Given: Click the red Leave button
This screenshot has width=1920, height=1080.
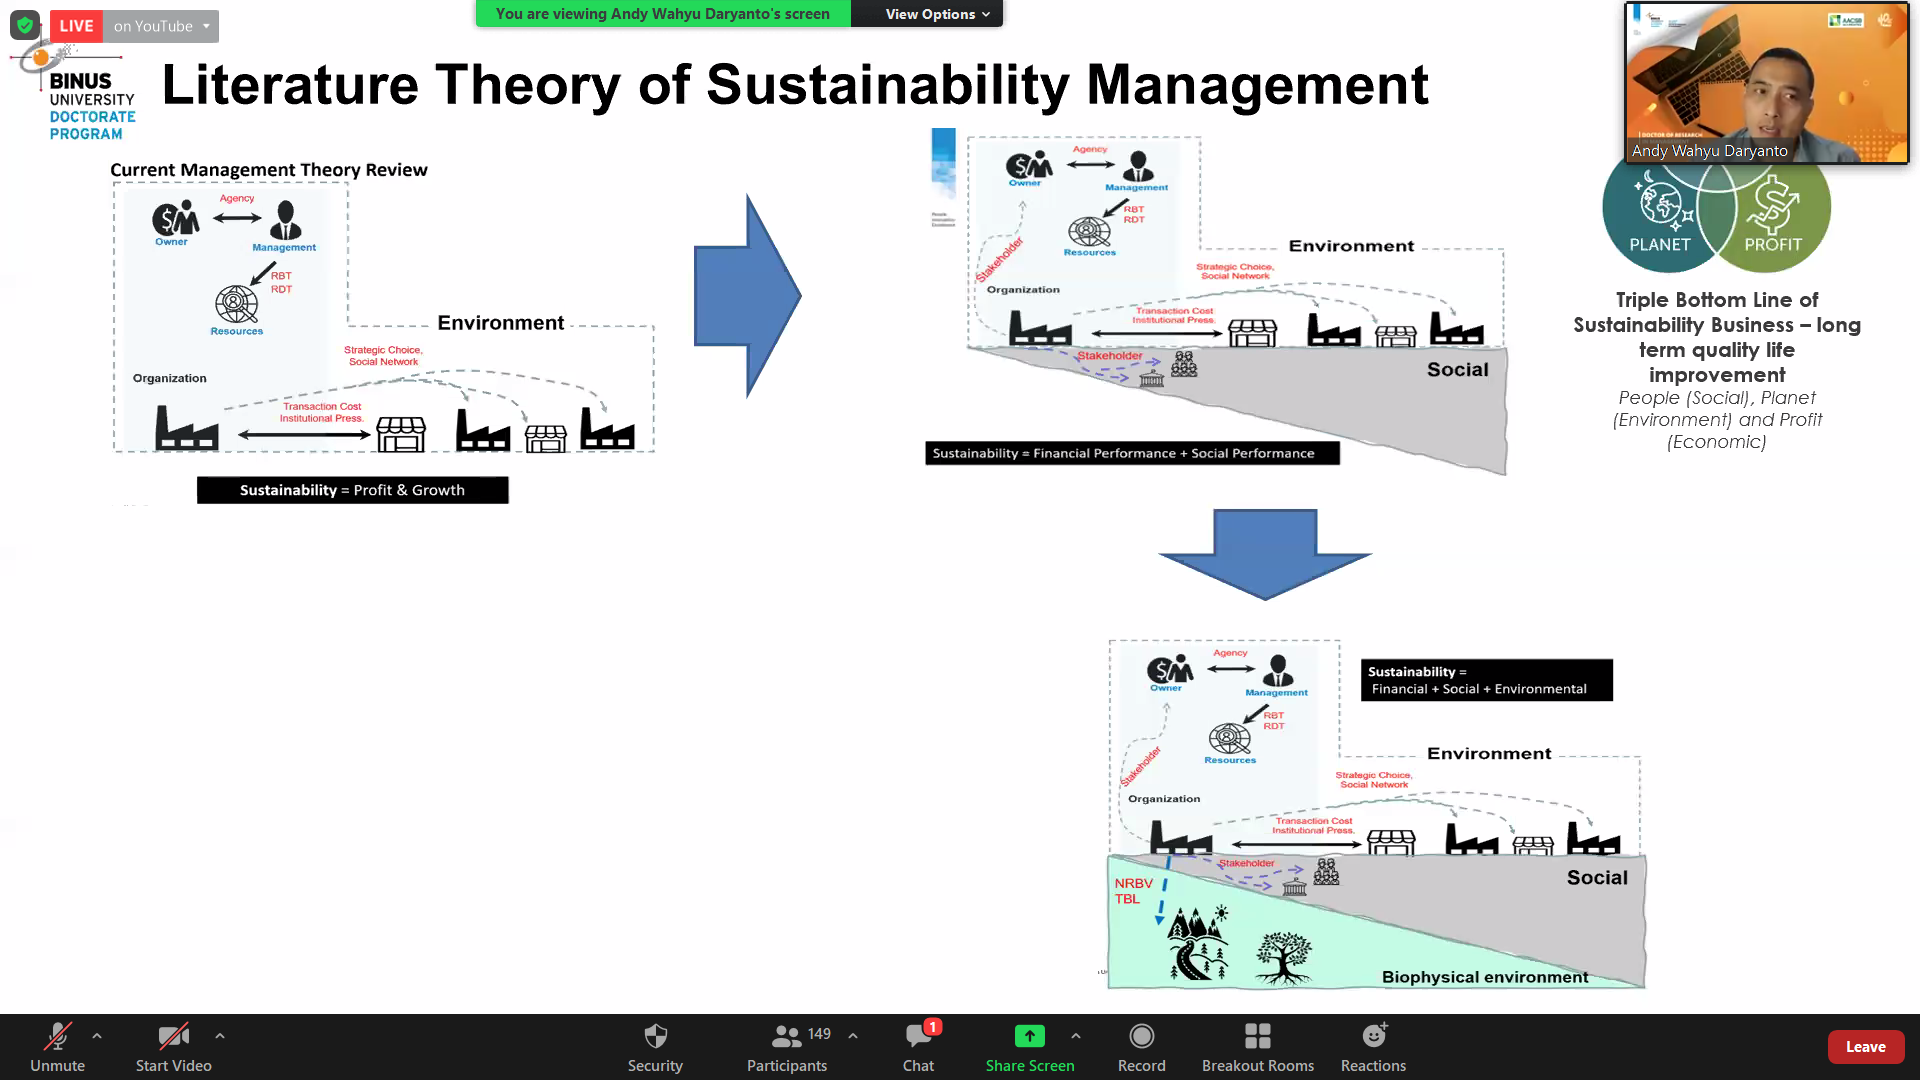Looking at the screenshot, I should tap(1865, 1047).
